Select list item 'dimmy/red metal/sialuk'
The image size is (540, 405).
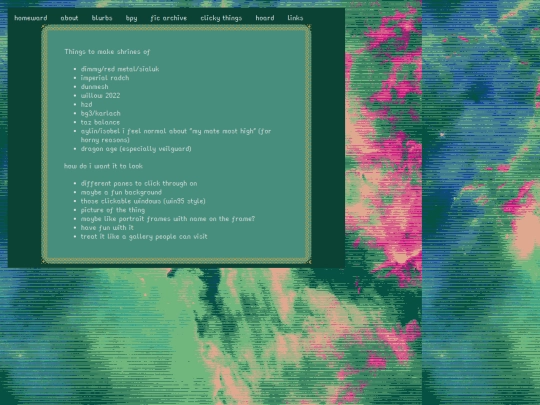[x=120, y=69]
